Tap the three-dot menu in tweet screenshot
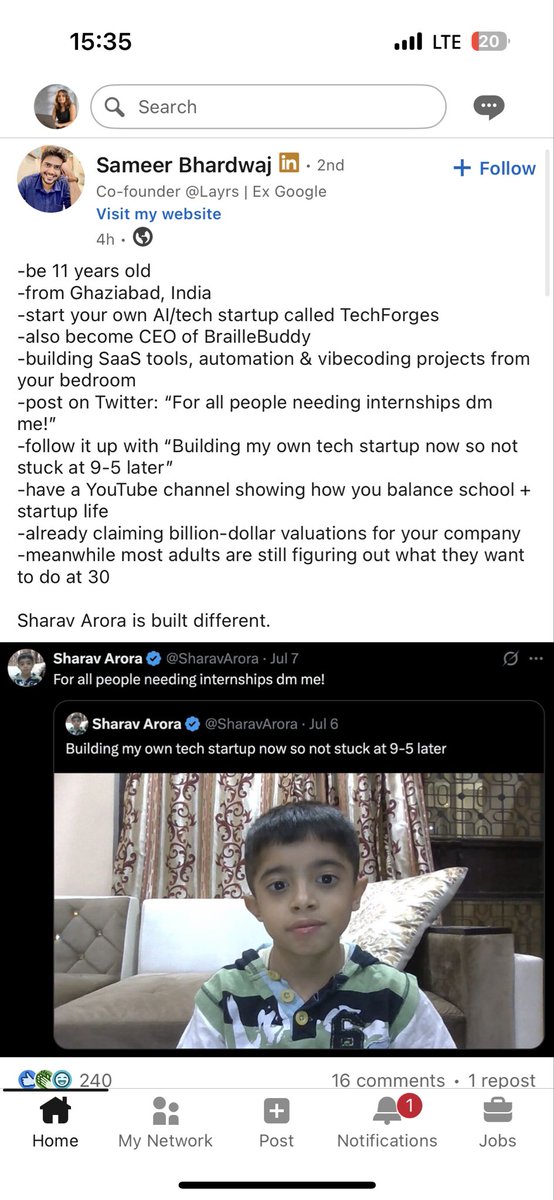This screenshot has height=1200, width=554. (x=537, y=659)
